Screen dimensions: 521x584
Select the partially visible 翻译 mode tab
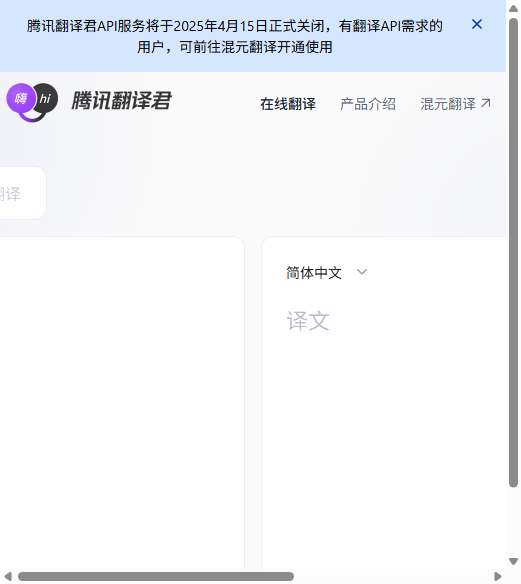pos(22,193)
